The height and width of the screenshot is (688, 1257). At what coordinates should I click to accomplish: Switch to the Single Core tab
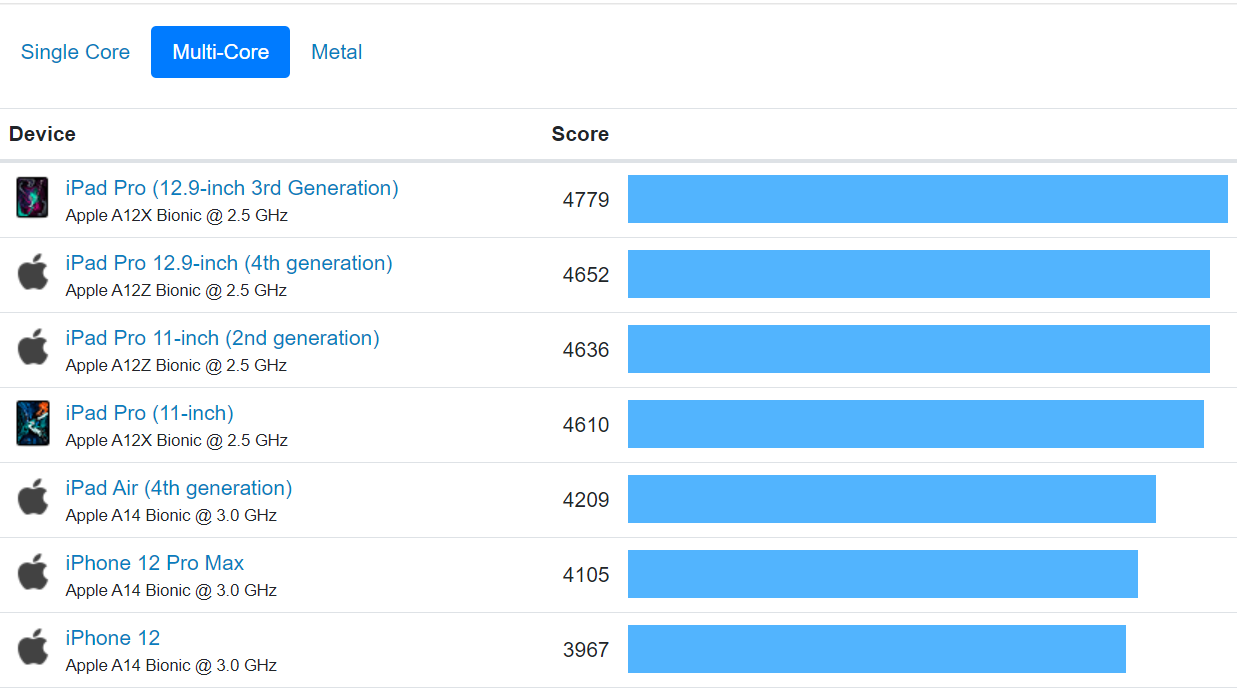[75, 52]
